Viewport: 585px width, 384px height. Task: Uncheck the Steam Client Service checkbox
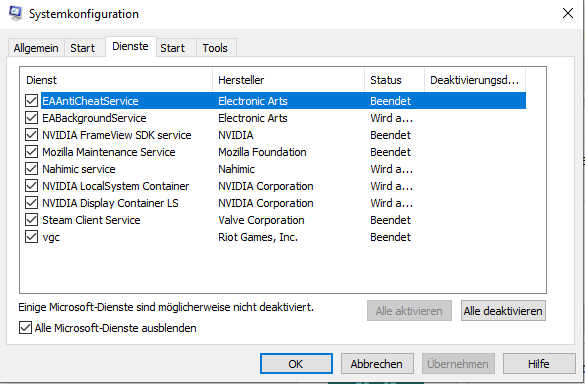coord(31,219)
